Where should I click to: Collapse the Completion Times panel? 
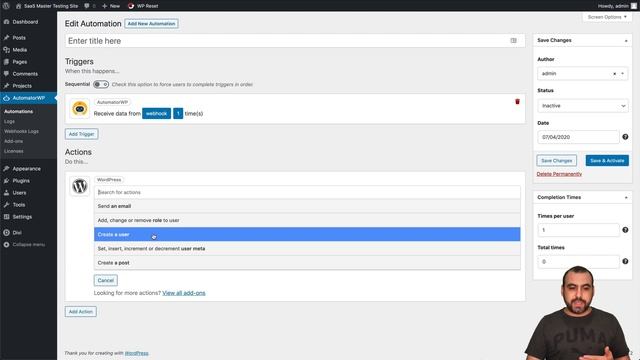626,198
